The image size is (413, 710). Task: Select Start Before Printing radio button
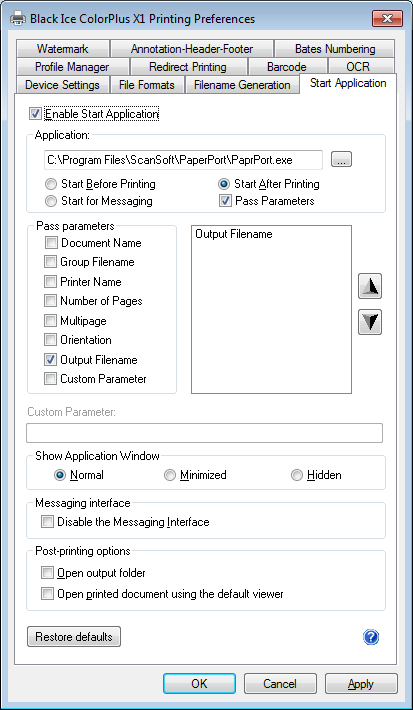click(53, 184)
